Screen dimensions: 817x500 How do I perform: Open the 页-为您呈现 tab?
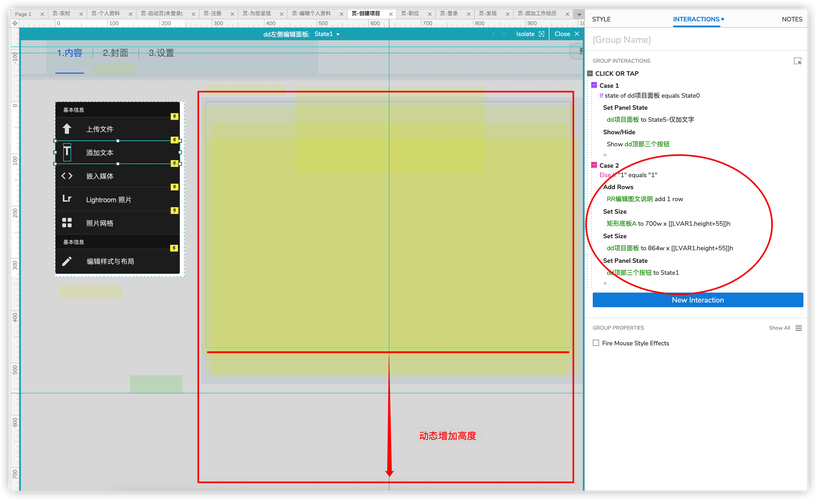pos(256,14)
